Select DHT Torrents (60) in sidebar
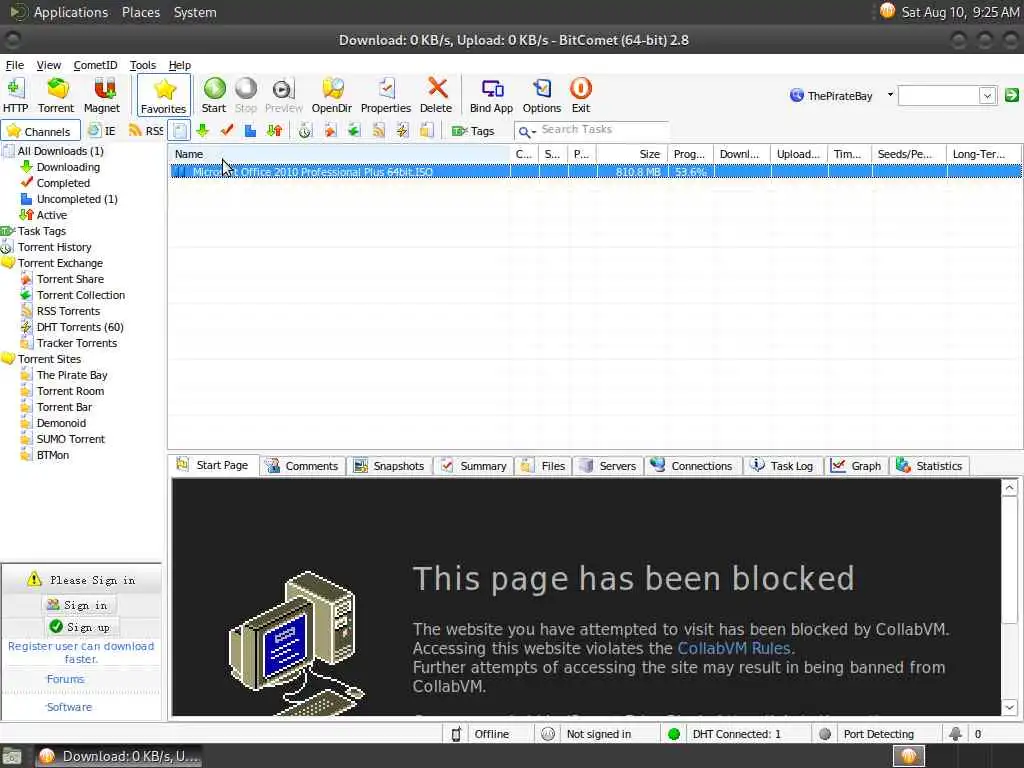The width and height of the screenshot is (1024, 768). pos(80,327)
